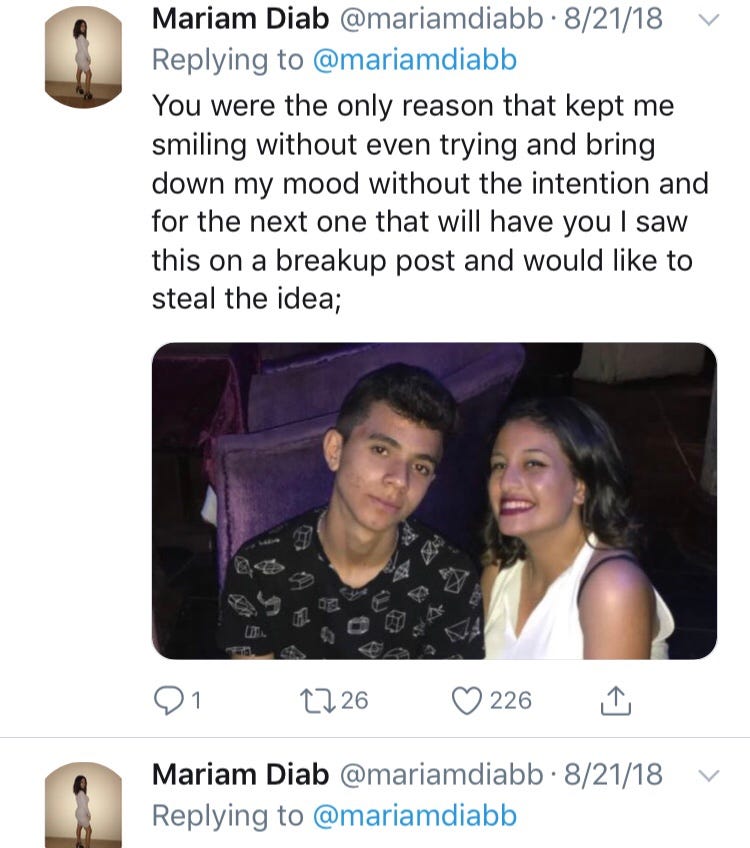
Task: Open the blue @mariamdiabb reply mention in the top tweet
Action: tap(415, 60)
